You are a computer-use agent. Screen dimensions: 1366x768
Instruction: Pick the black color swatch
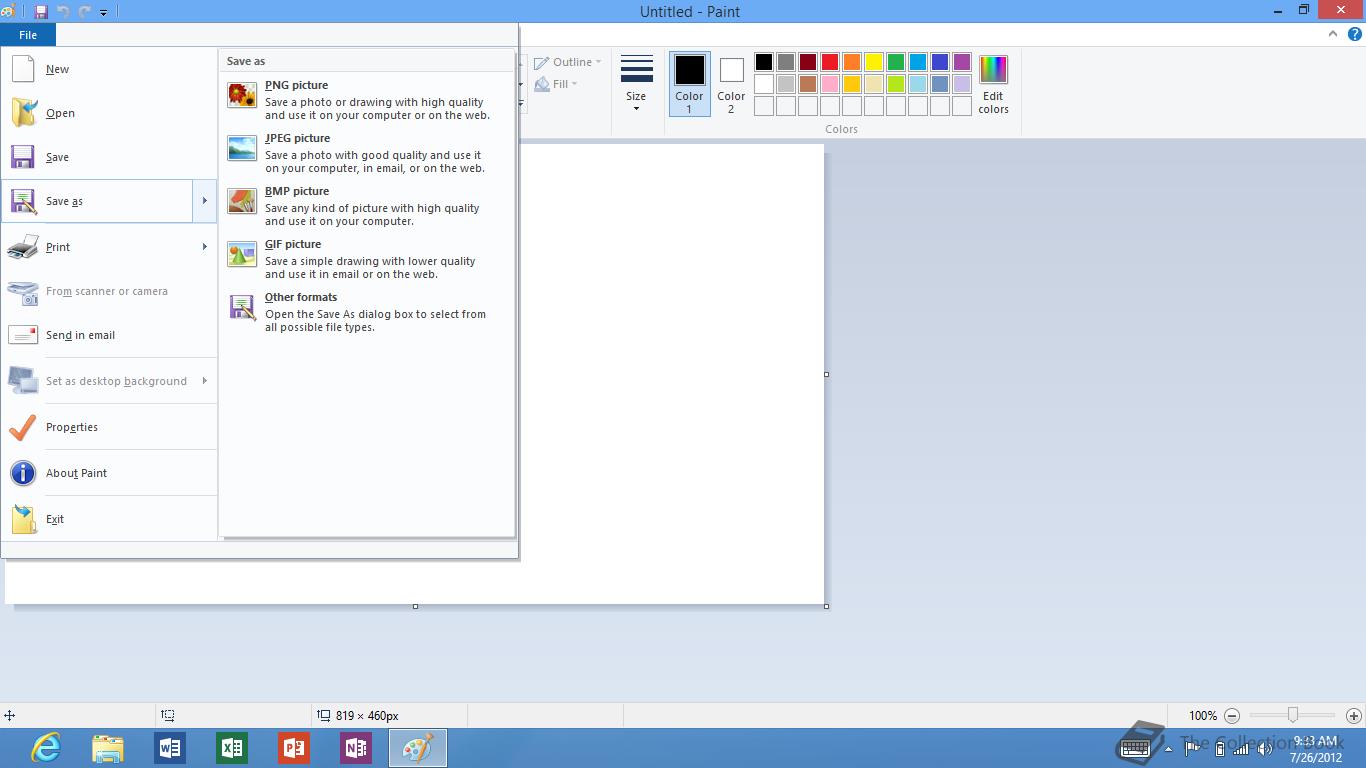click(x=764, y=62)
